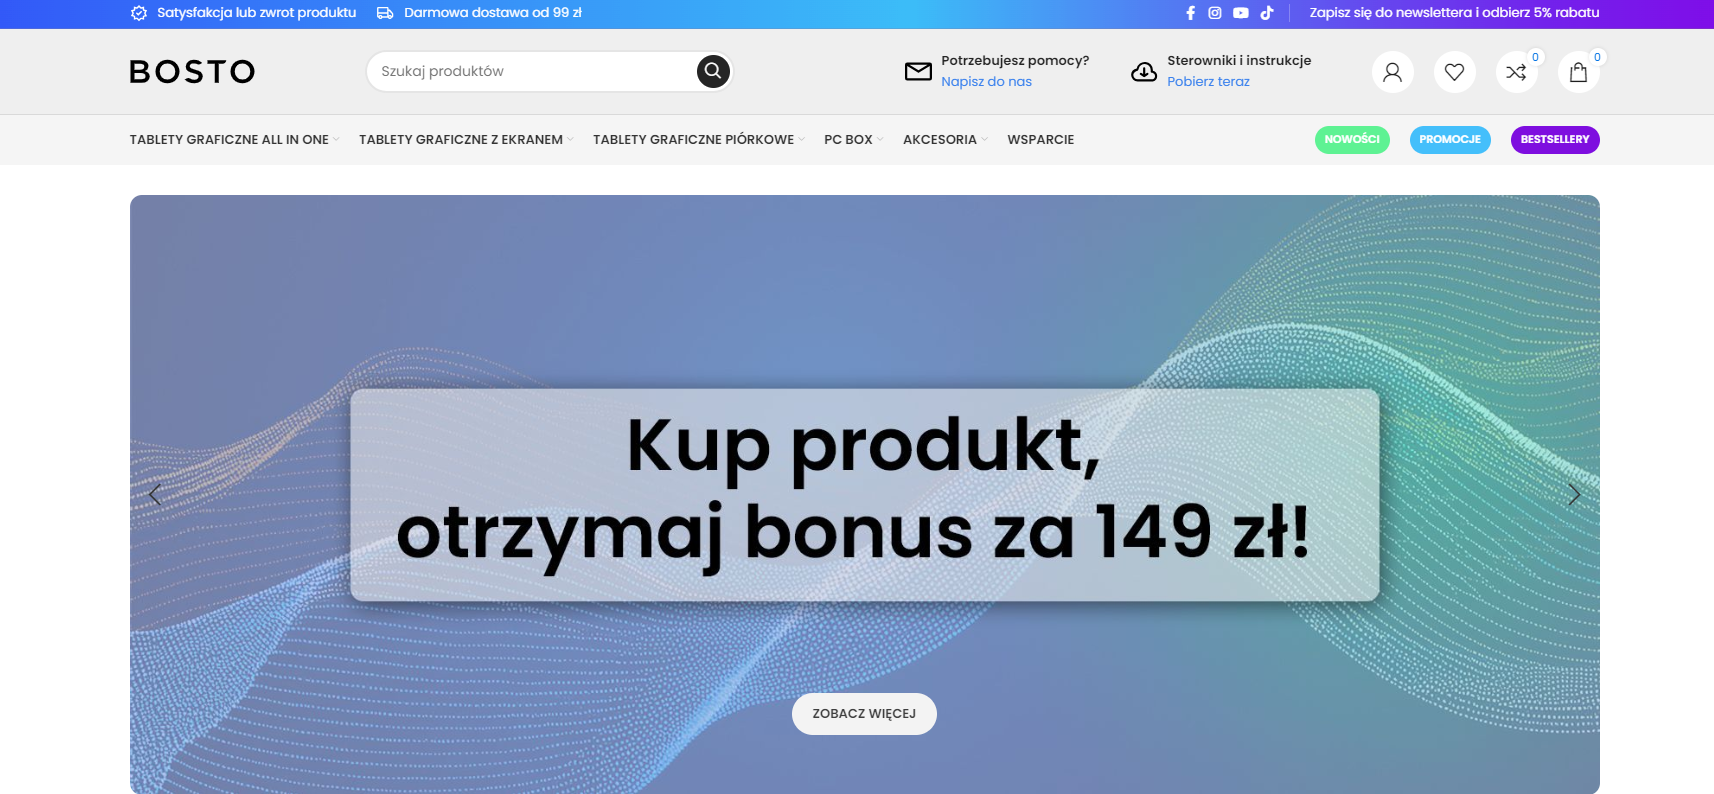
Task: Expand Tablety Graficzne Z Ekranem menu
Action: 466,140
